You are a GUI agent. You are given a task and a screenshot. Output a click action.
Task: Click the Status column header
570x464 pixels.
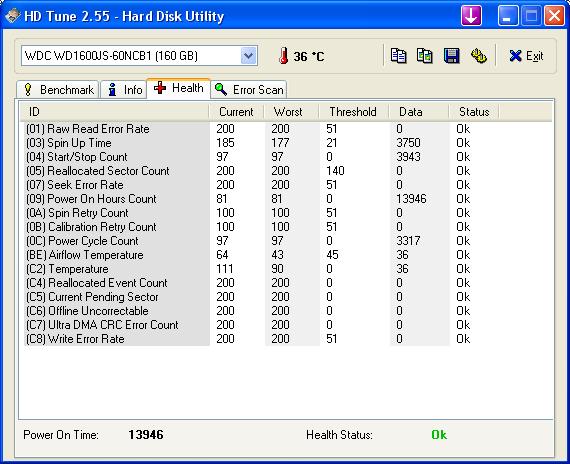[474, 112]
